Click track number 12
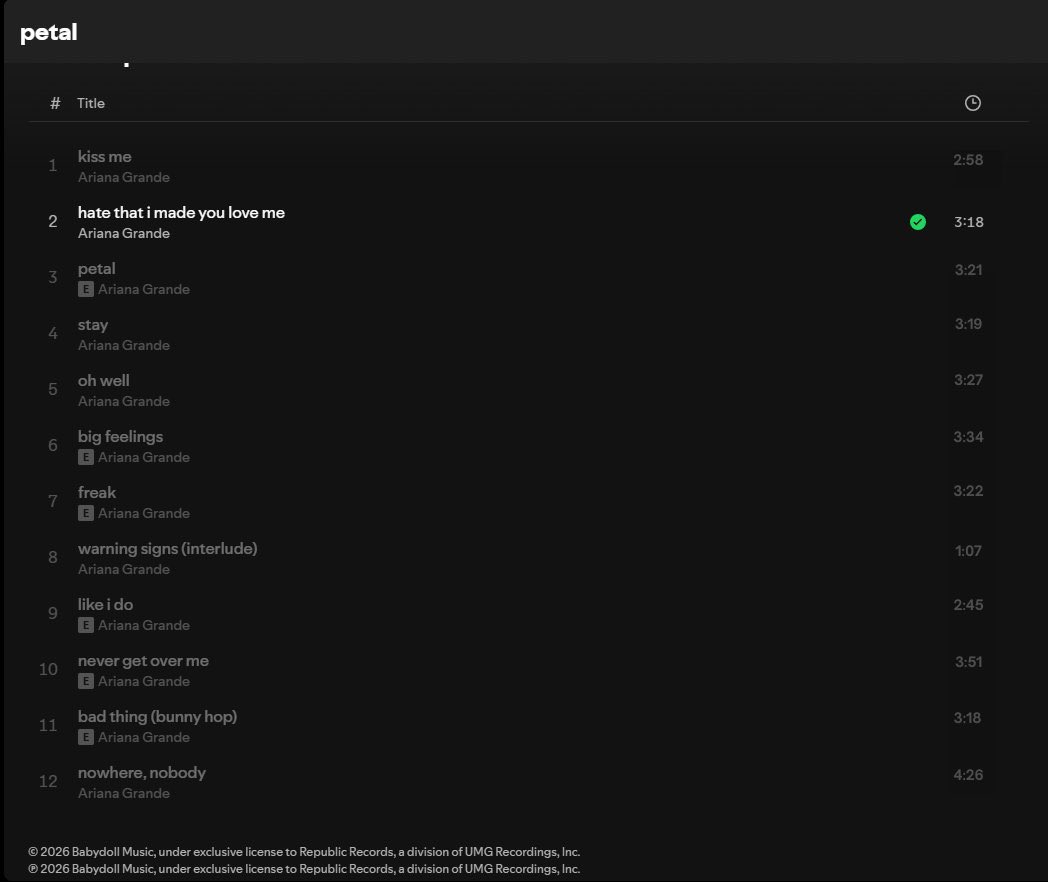The height and width of the screenshot is (882, 1048). coord(48,781)
